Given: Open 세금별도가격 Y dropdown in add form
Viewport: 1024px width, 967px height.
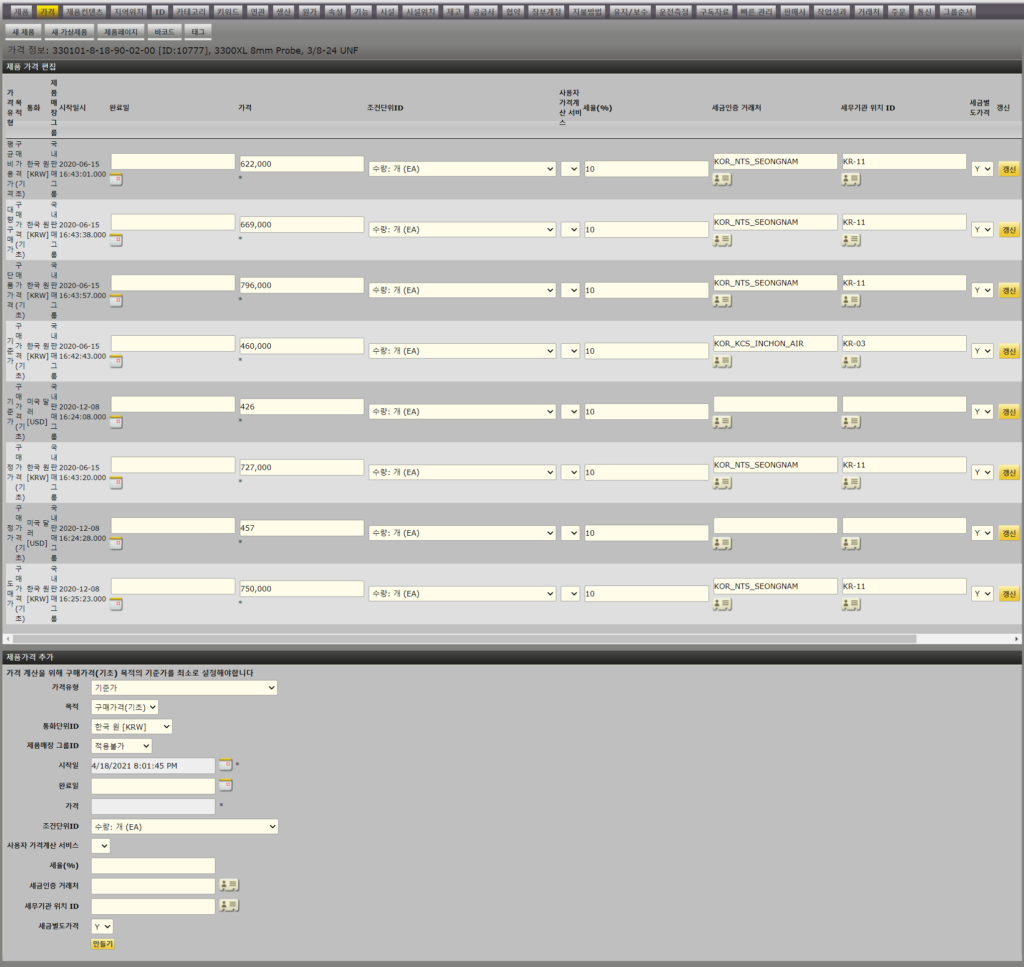Looking at the screenshot, I should 102,927.
